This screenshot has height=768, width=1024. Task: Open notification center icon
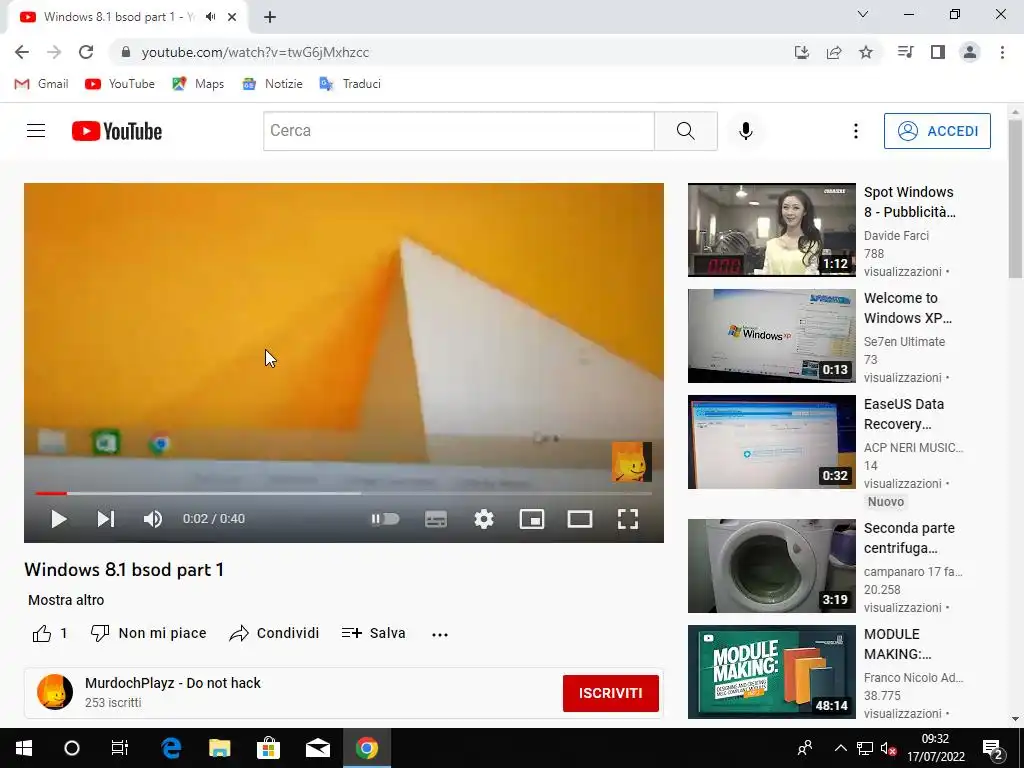993,748
